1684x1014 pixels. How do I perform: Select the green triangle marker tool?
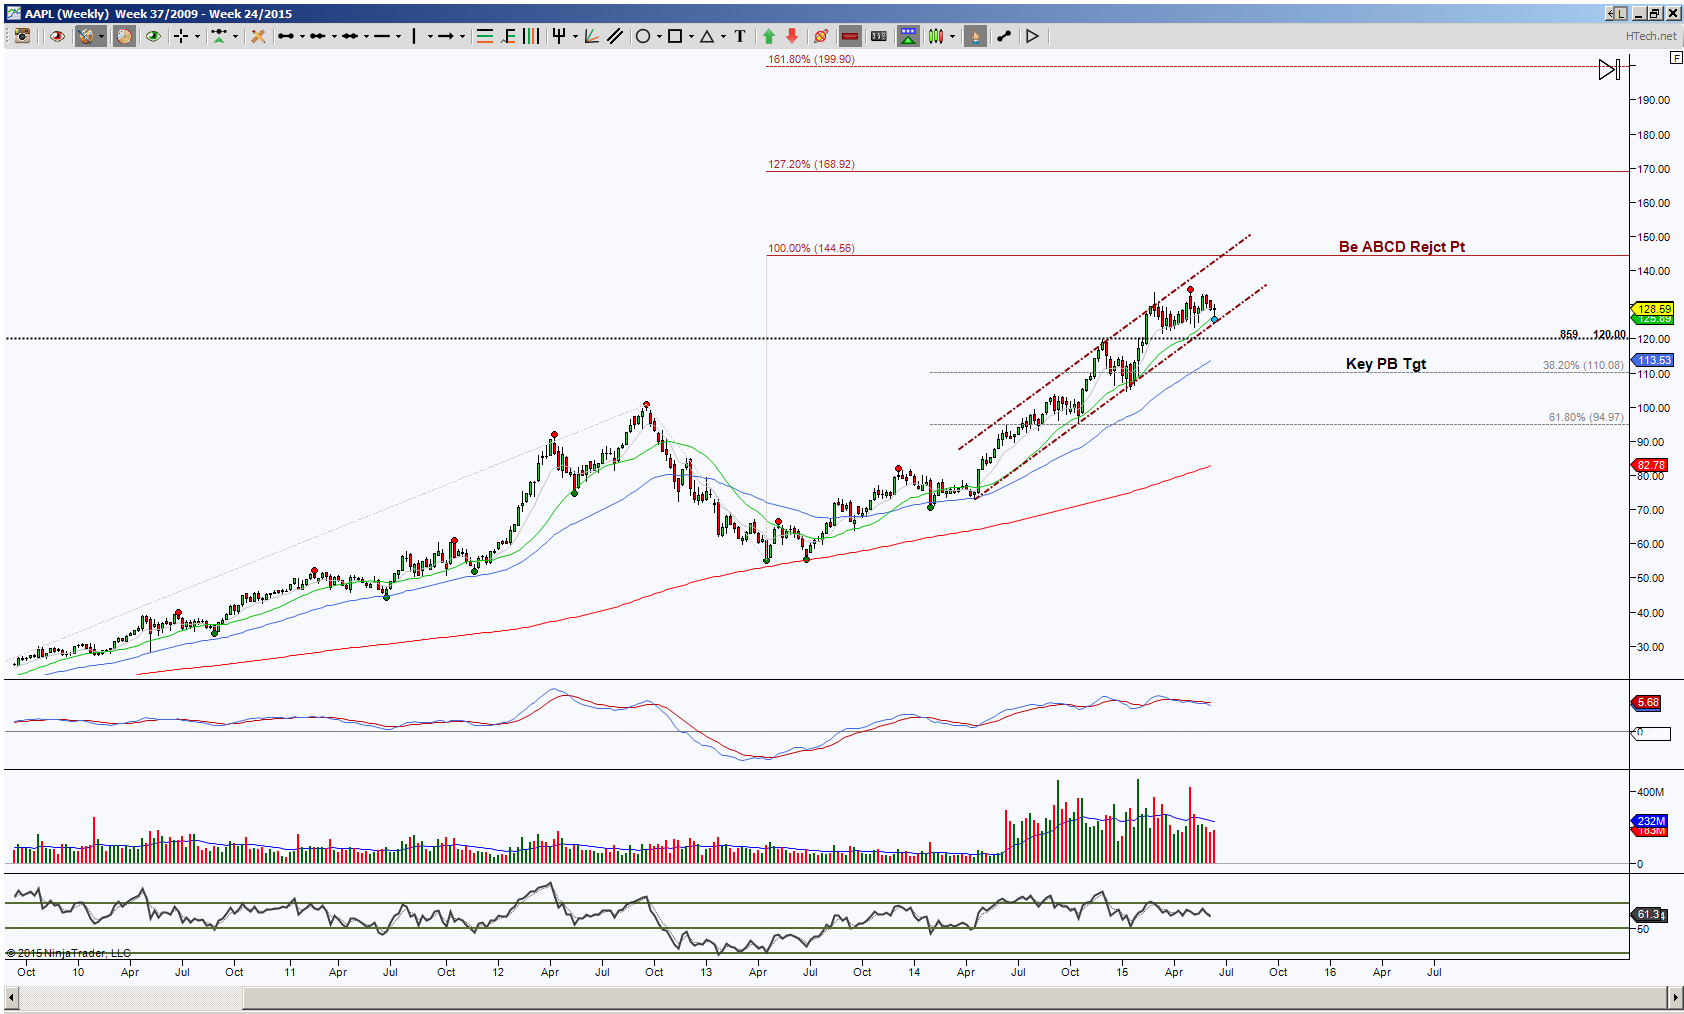click(x=219, y=36)
